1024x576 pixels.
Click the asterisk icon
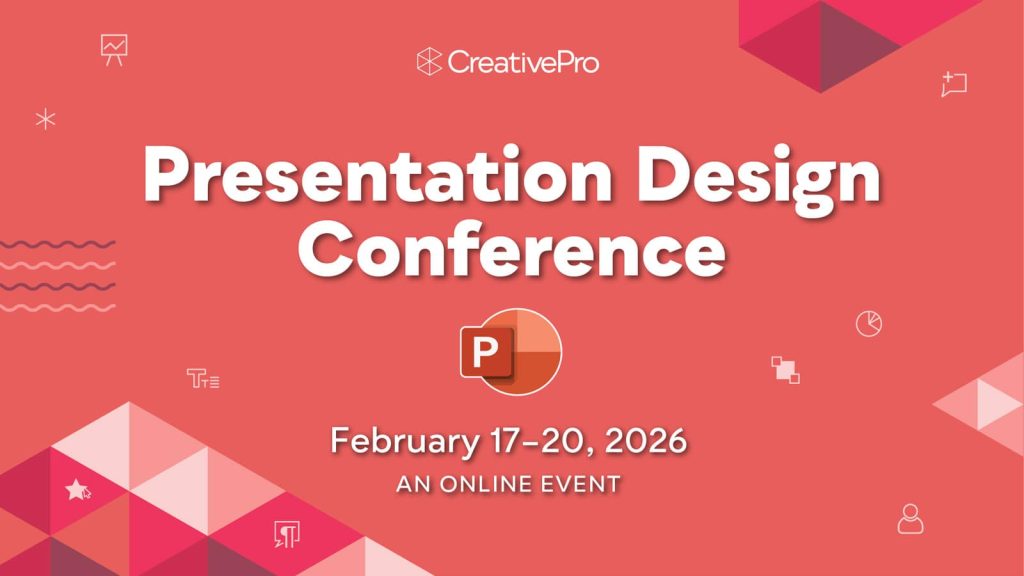(45, 119)
